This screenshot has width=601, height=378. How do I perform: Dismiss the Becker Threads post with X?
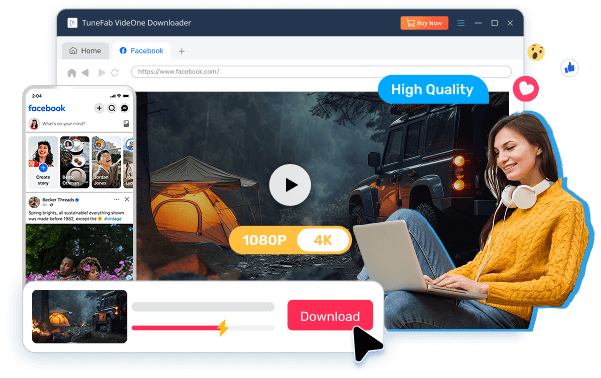click(x=127, y=199)
